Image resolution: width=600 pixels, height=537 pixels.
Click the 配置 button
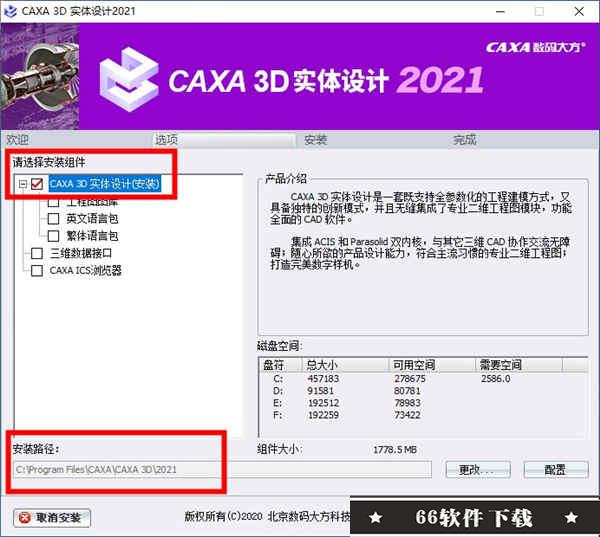[556, 470]
